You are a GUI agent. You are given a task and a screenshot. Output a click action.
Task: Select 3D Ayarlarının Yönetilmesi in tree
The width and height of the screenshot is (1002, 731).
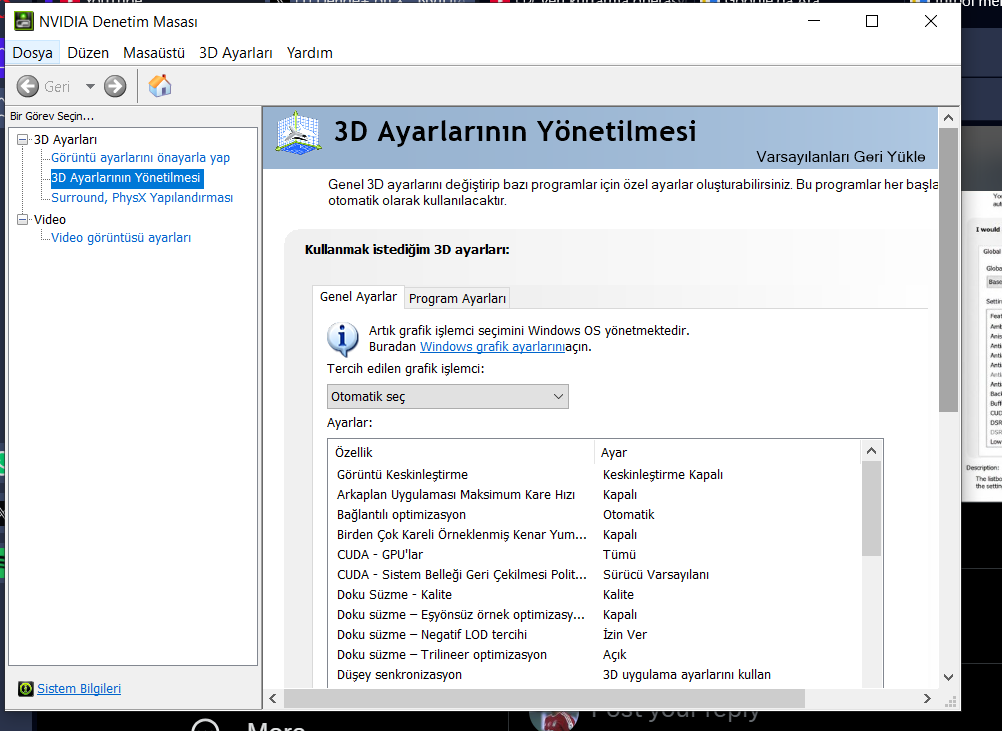point(126,178)
